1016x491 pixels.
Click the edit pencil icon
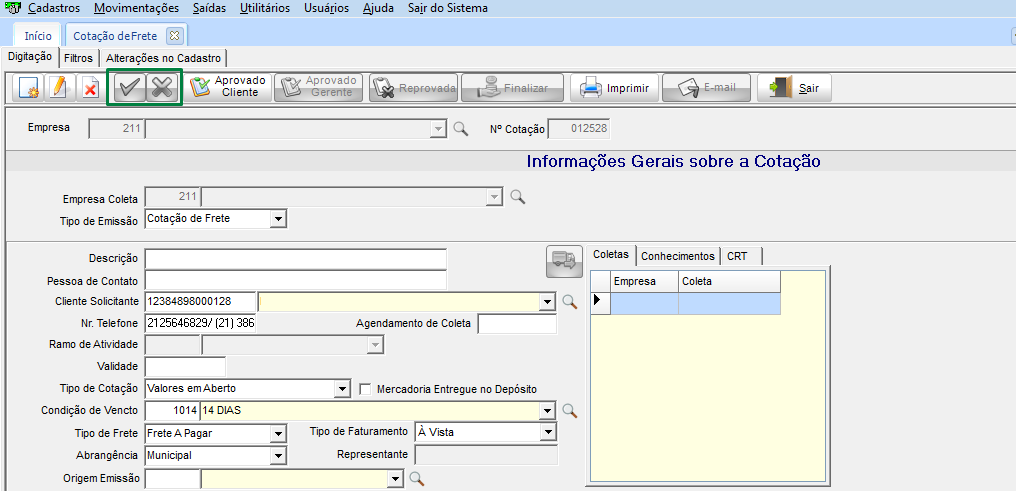[x=58, y=88]
